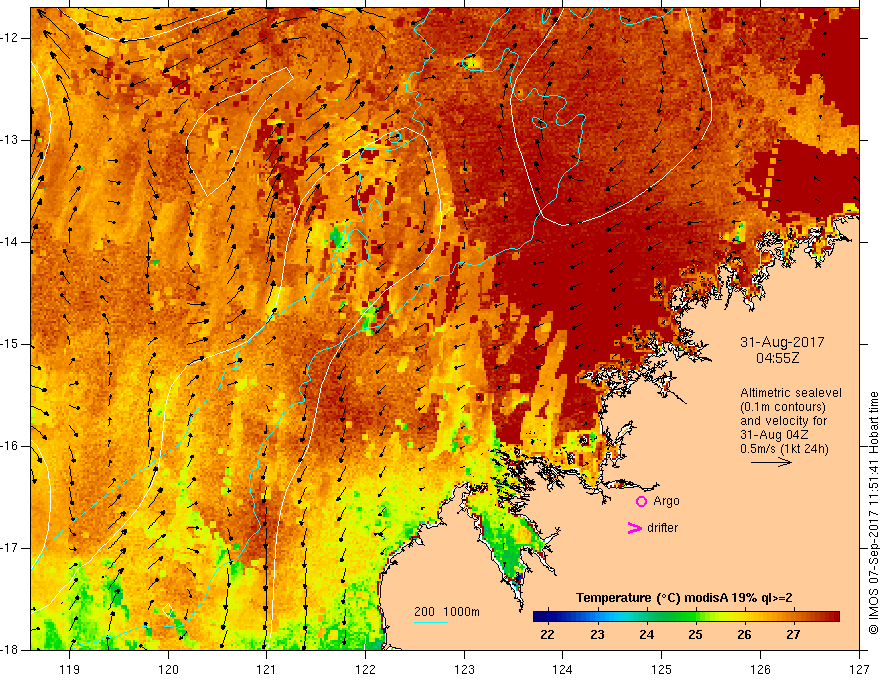Click the 0.5m/s velocity scale arrow
Screen dimensions: 880x680
(x=771, y=462)
